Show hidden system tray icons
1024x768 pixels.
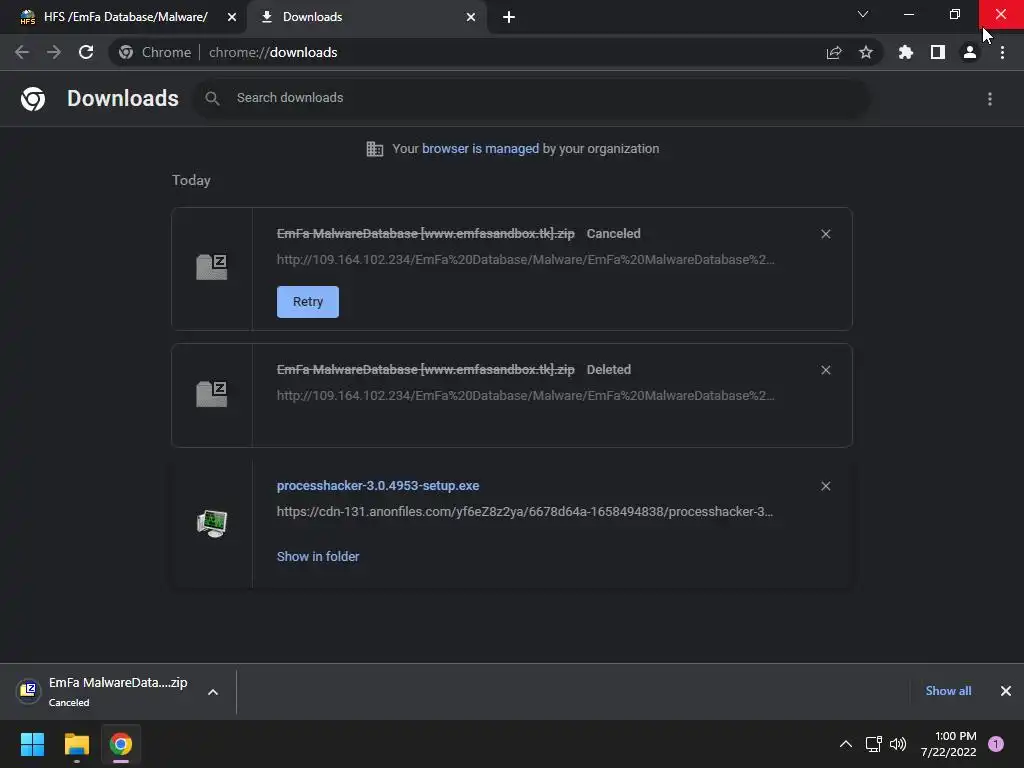click(845, 744)
